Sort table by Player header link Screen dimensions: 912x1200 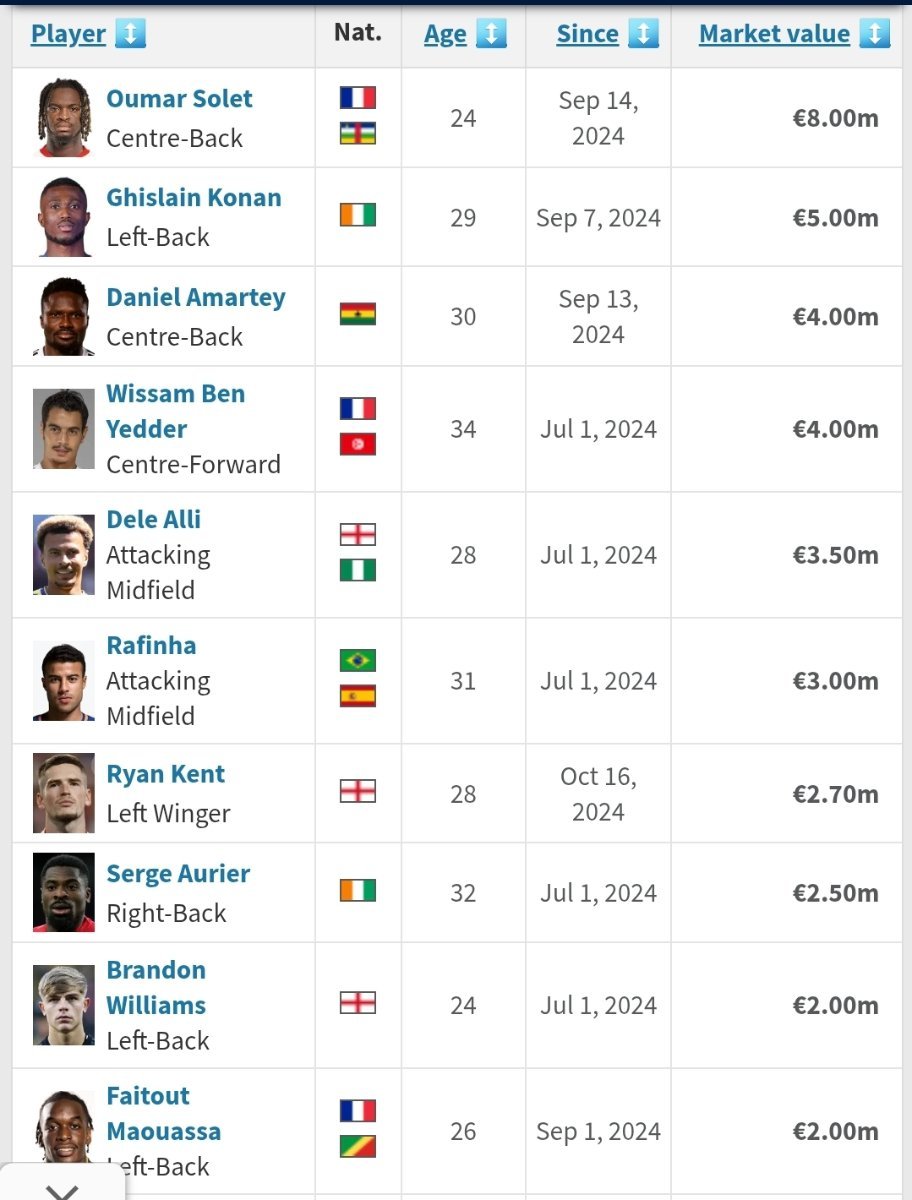coord(68,34)
